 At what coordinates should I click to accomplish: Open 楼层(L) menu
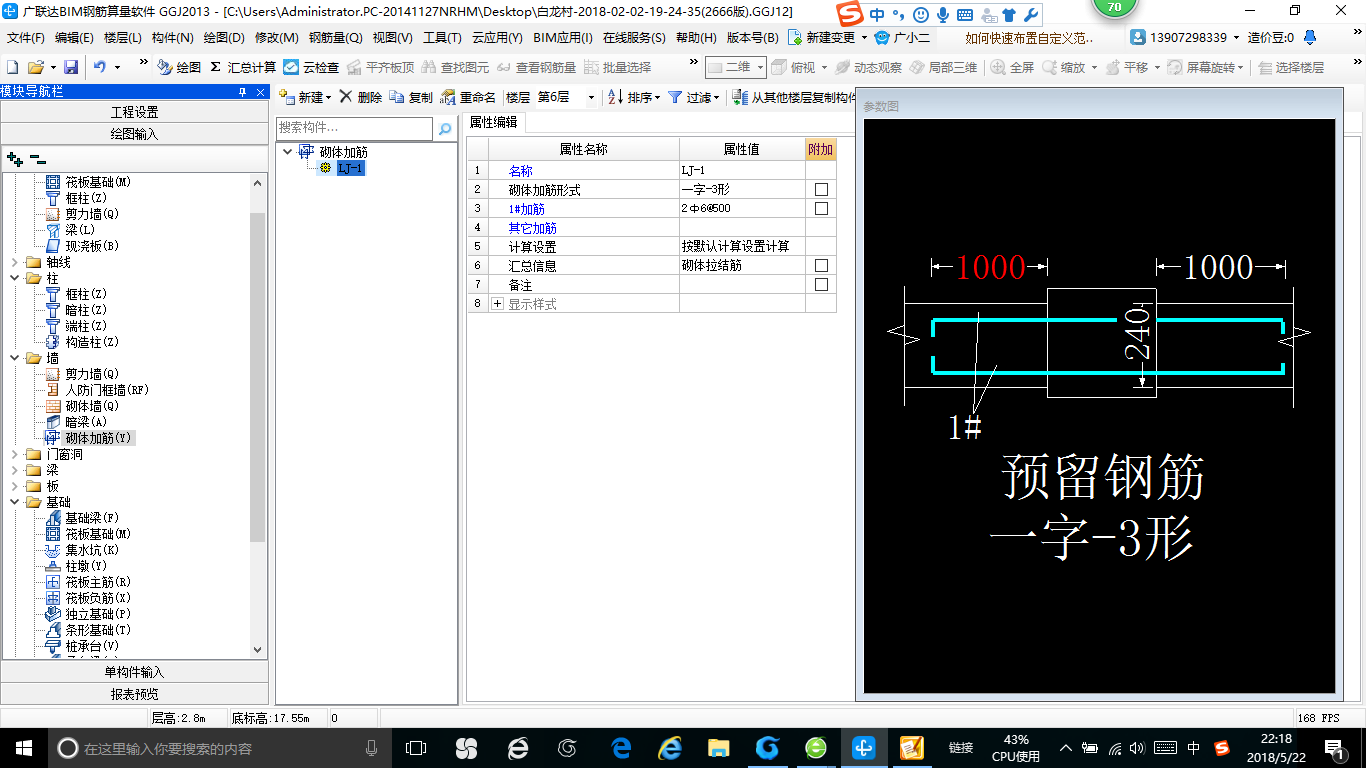(x=123, y=37)
